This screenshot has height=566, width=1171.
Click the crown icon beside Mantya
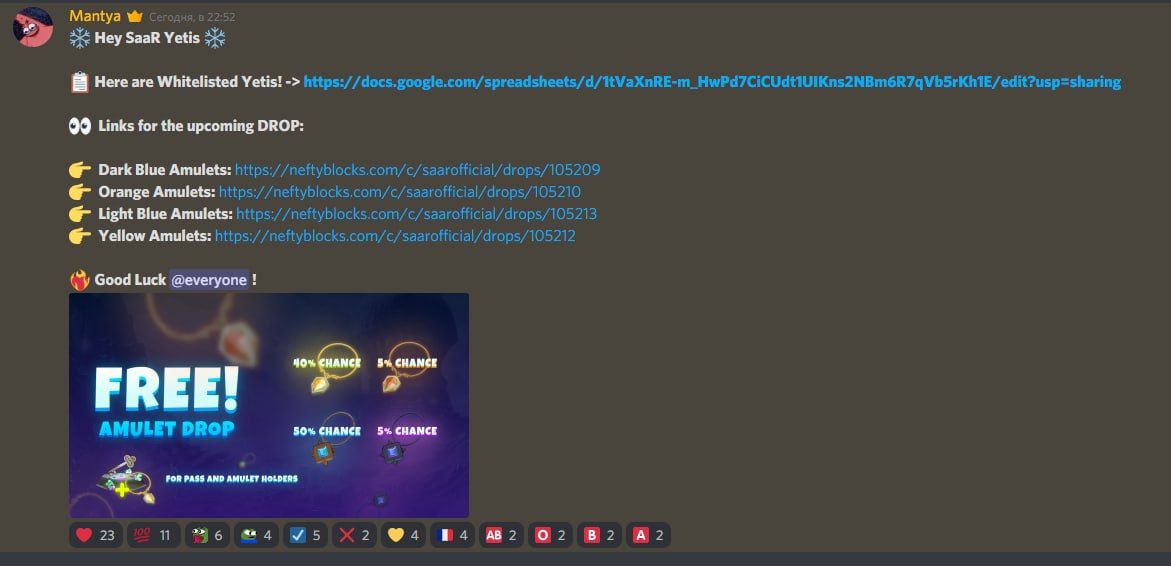coord(134,16)
